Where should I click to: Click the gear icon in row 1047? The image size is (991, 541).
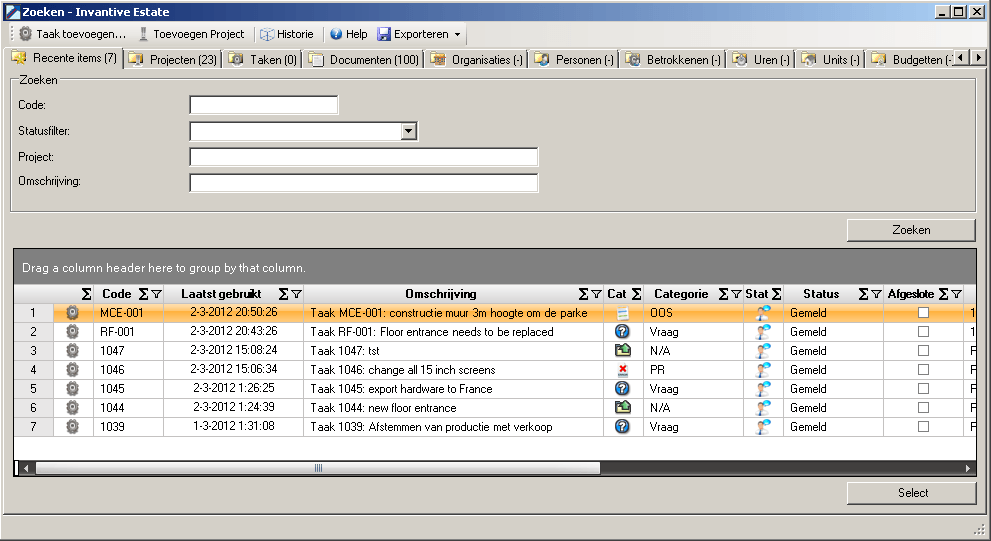coord(73,350)
